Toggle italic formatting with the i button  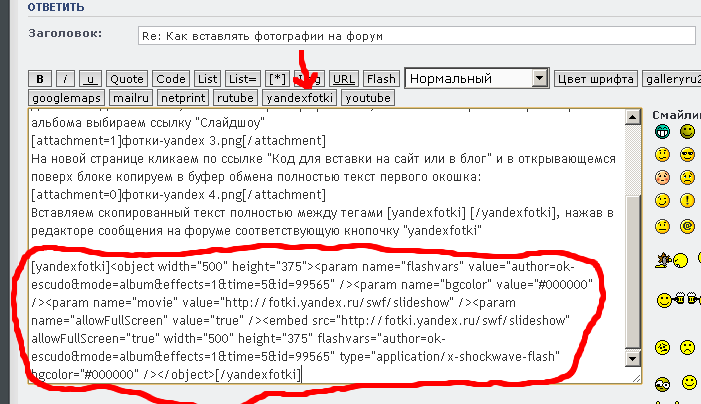coord(65,78)
